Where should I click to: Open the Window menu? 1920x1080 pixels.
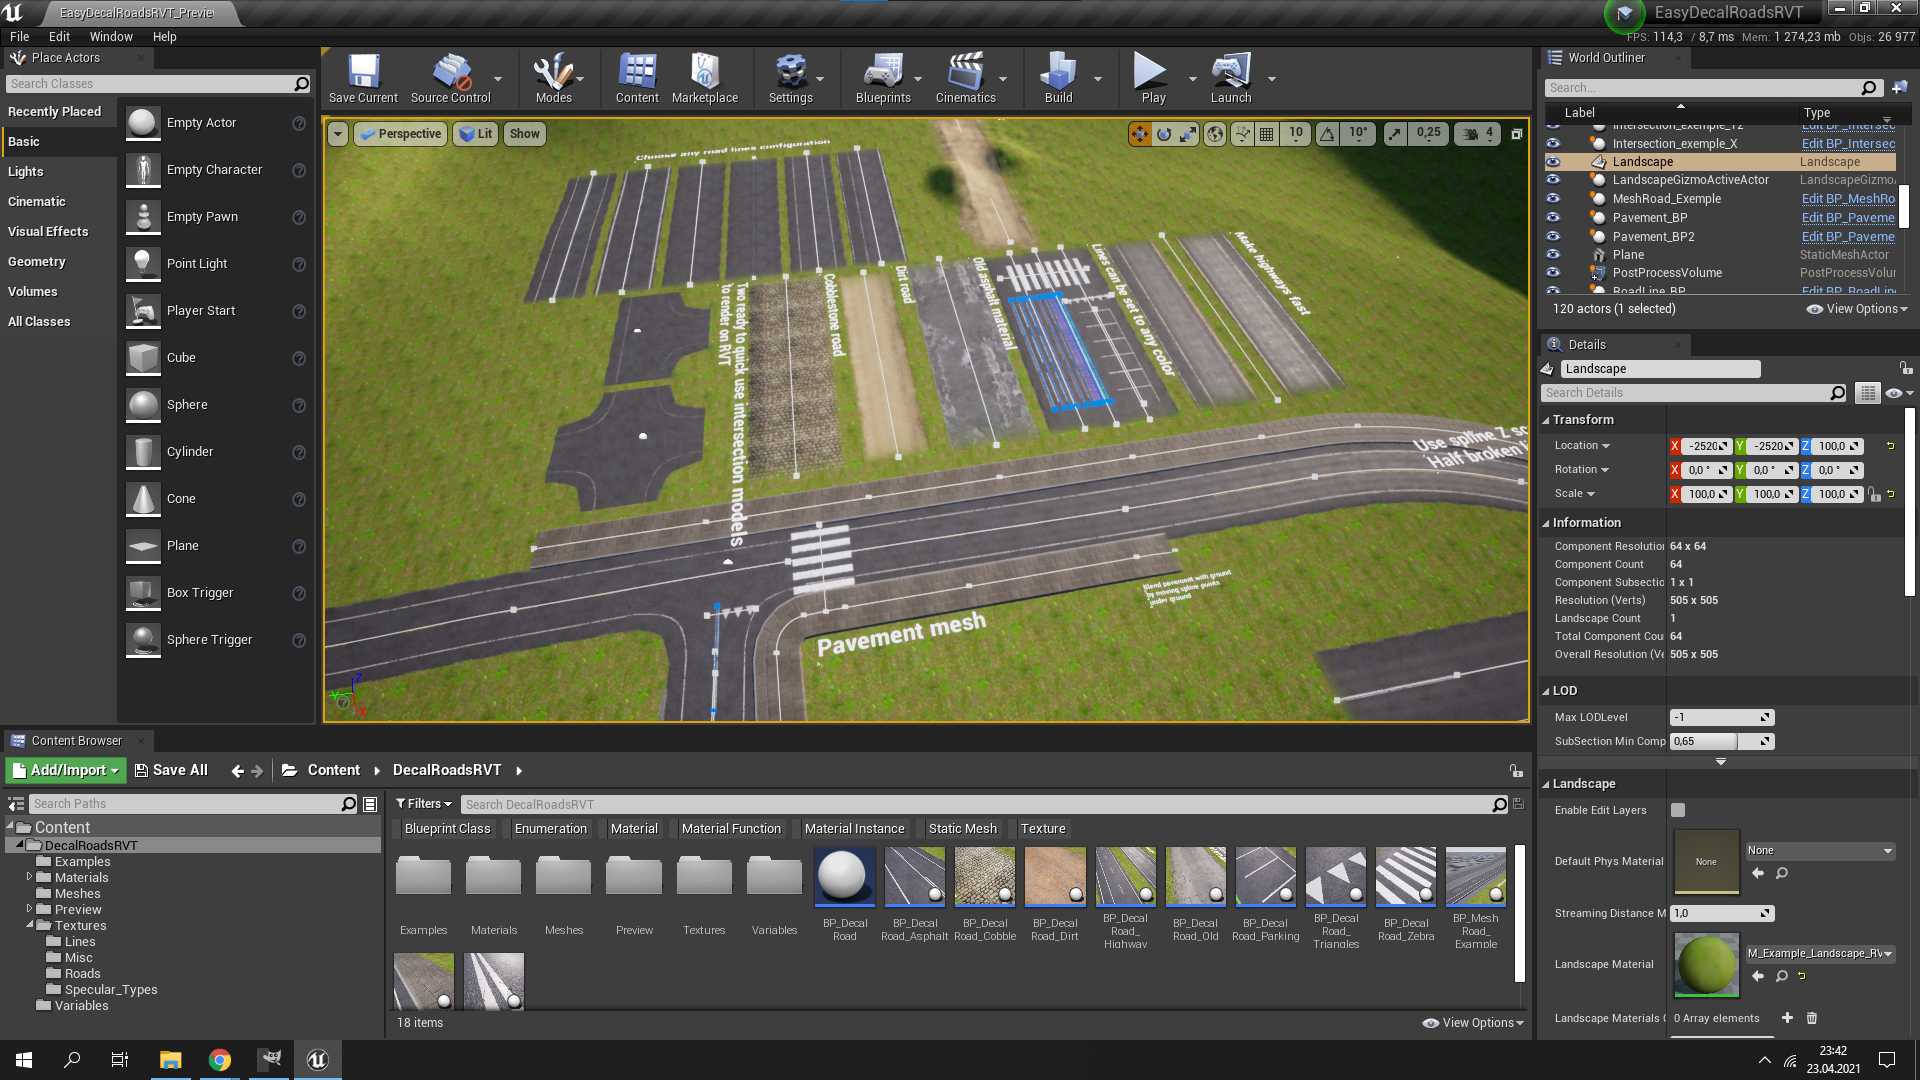[111, 37]
